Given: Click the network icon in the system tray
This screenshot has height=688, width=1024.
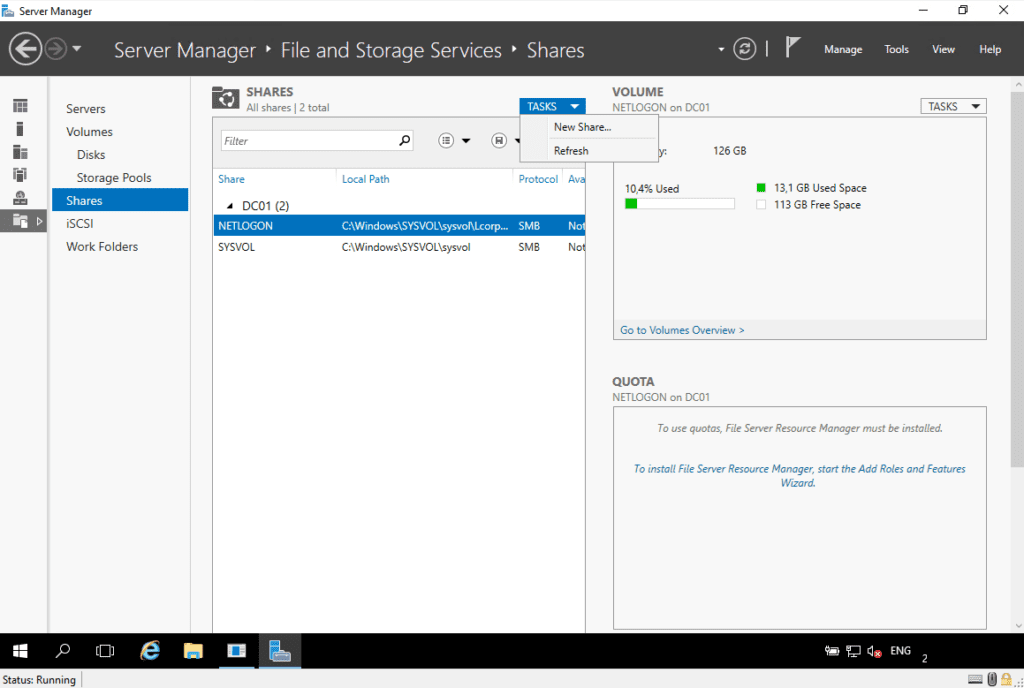Looking at the screenshot, I should [853, 651].
